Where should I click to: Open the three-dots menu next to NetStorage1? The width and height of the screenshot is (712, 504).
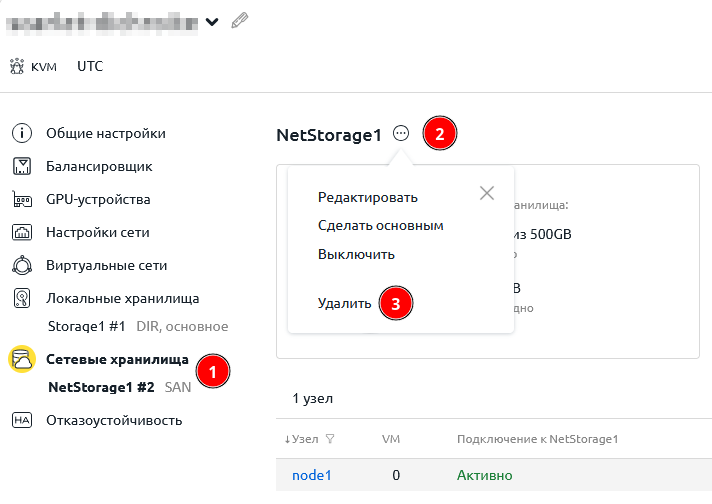pos(401,133)
